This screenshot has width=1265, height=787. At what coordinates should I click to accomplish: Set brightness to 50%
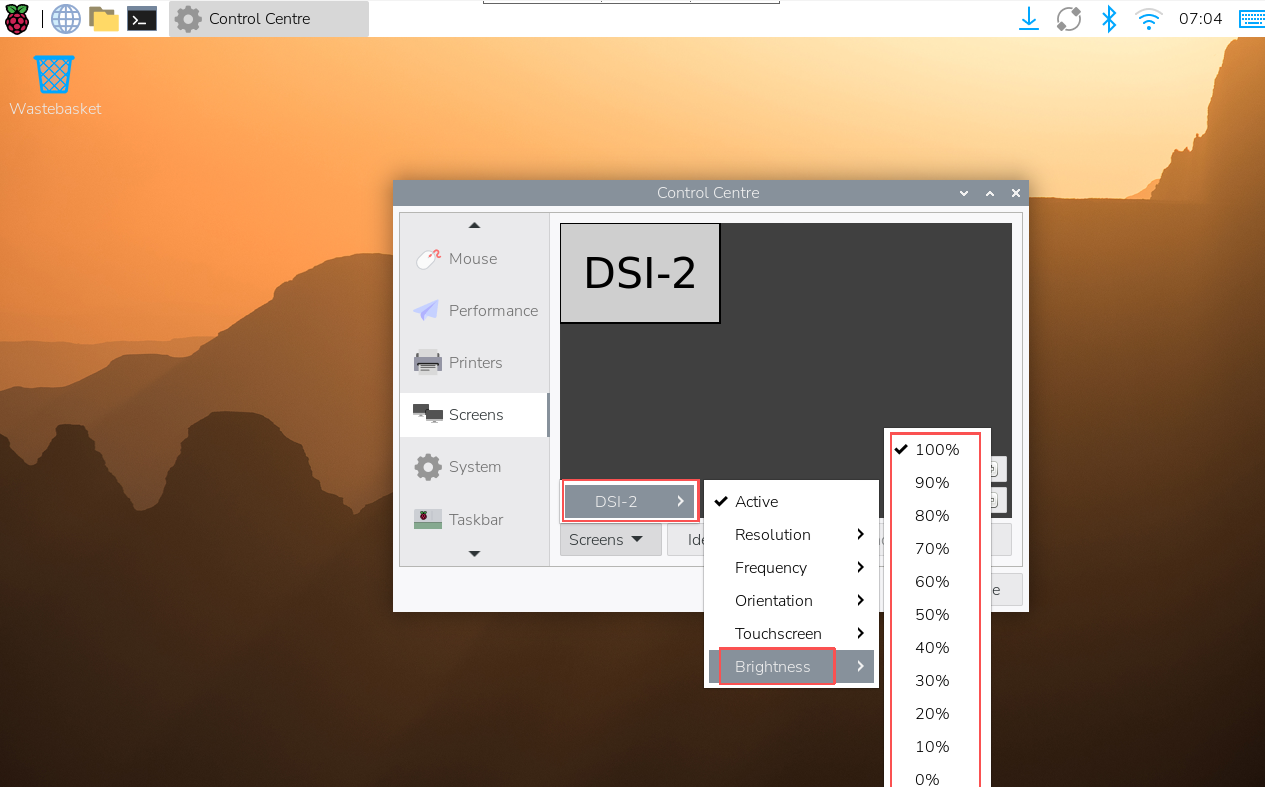(x=932, y=615)
